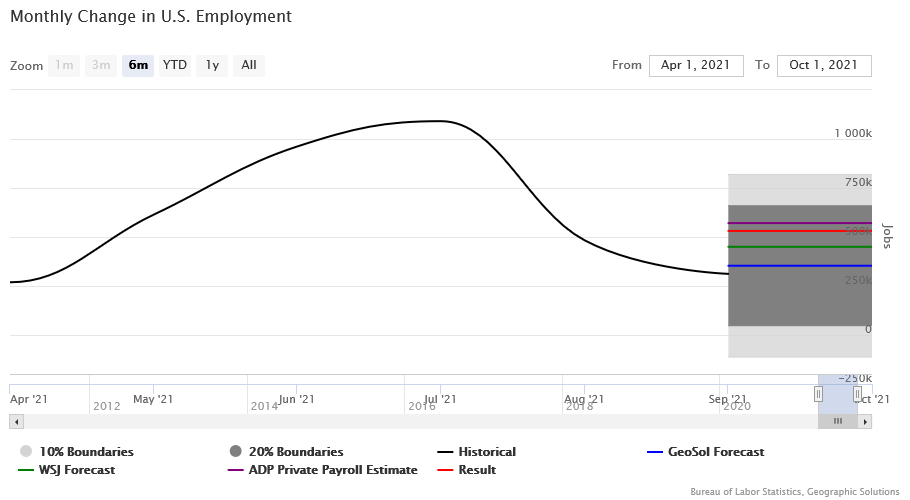Open the To date field
This screenshot has width=910, height=500.
point(824,66)
